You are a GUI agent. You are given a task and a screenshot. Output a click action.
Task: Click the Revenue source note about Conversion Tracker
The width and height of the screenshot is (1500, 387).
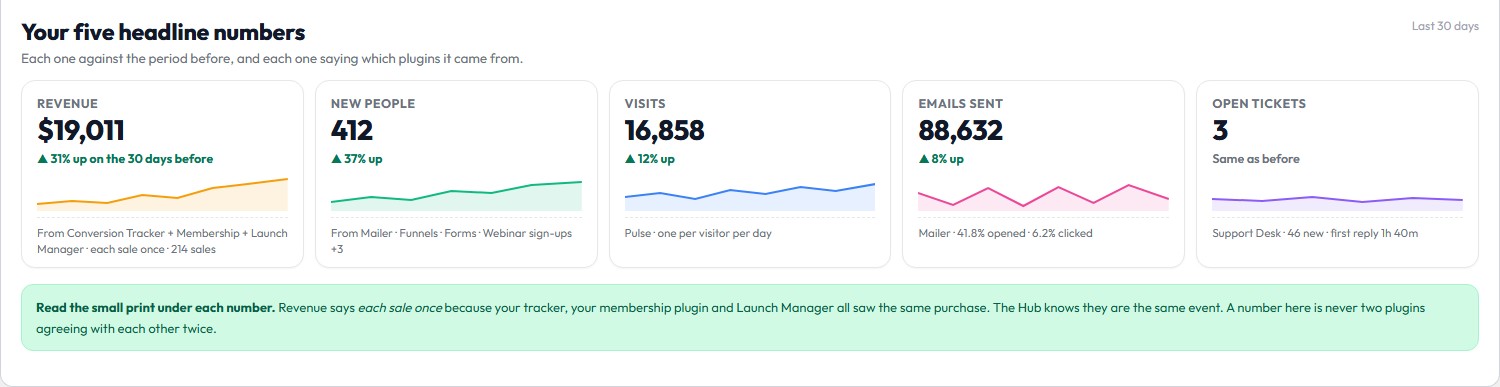coord(162,241)
